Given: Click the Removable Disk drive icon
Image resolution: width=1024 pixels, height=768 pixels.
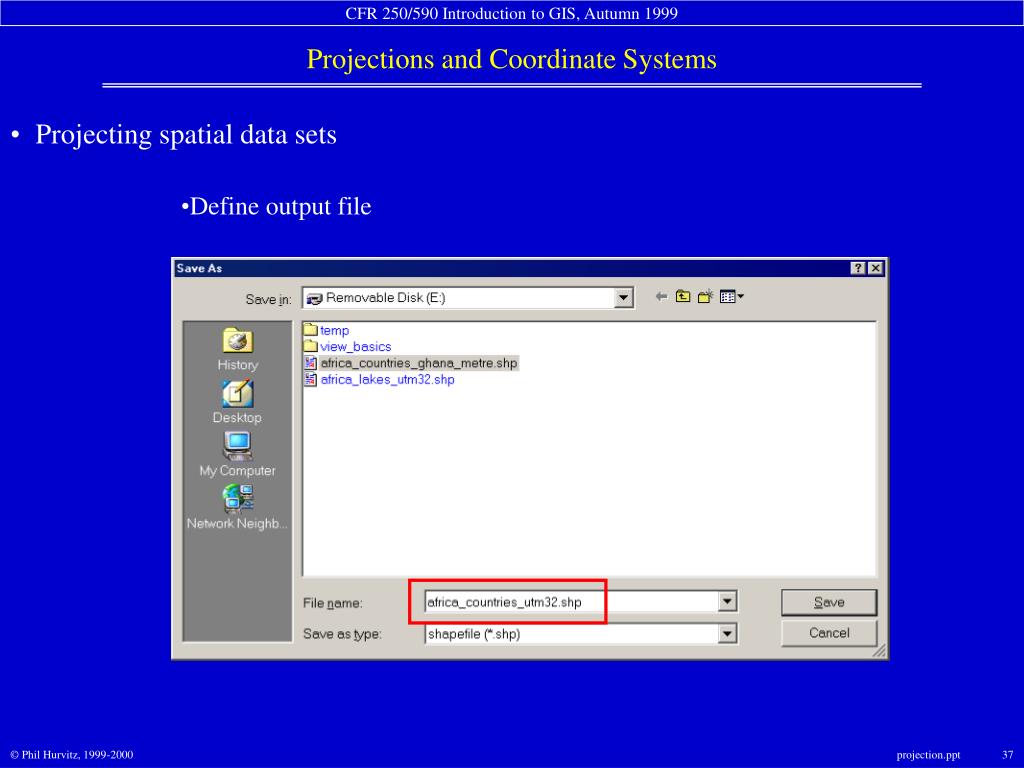Looking at the screenshot, I should [315, 298].
